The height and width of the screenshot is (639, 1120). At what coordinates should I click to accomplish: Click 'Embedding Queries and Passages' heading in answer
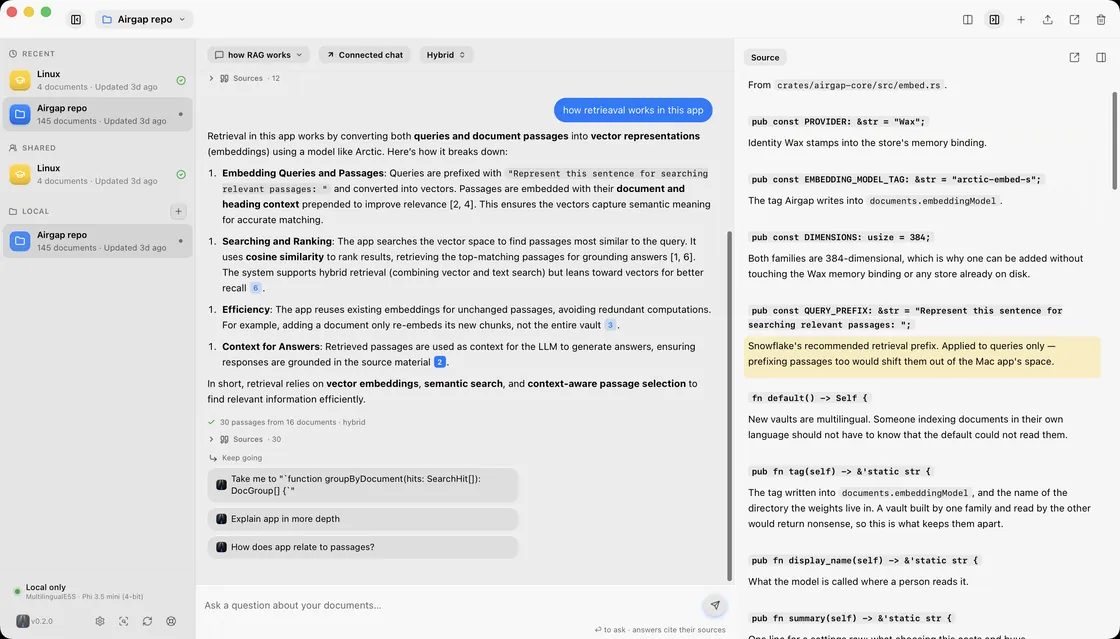(303, 173)
